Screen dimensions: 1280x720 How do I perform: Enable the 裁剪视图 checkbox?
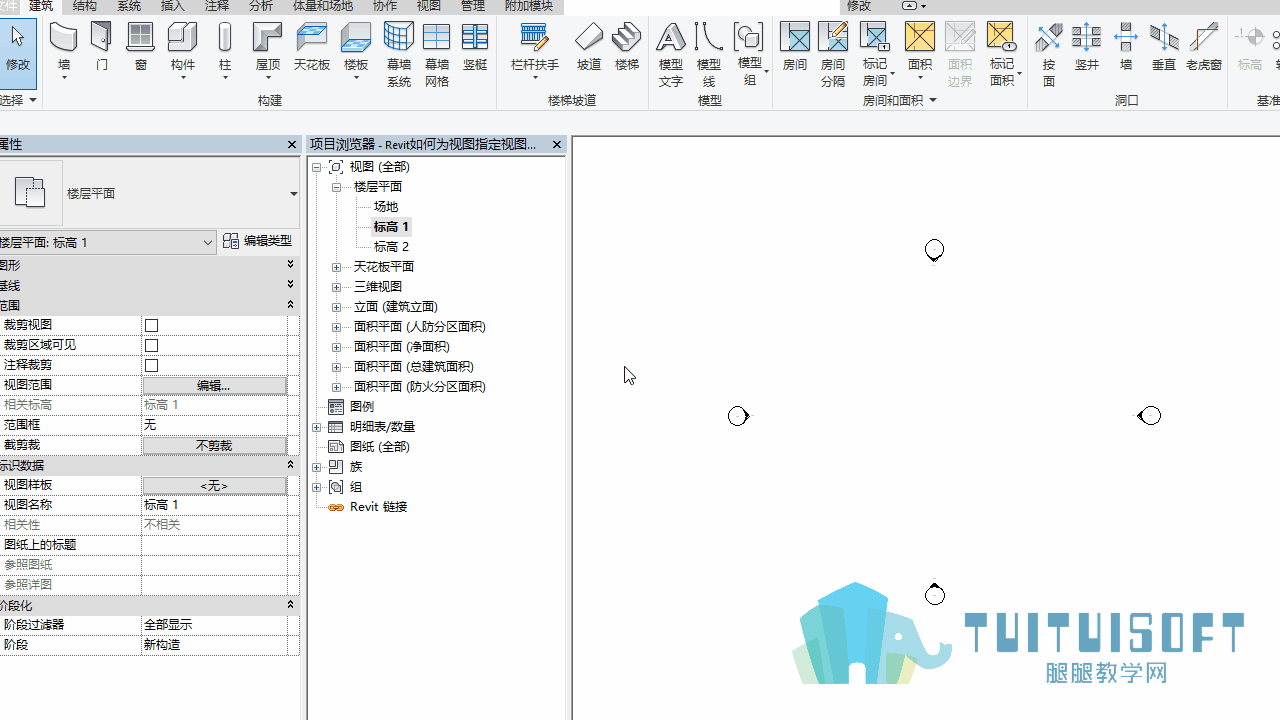pyautogui.click(x=152, y=326)
